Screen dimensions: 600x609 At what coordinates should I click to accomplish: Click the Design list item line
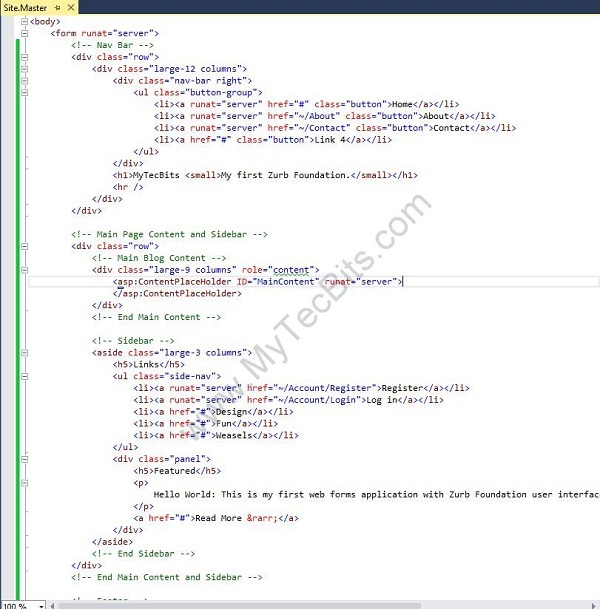point(213,412)
